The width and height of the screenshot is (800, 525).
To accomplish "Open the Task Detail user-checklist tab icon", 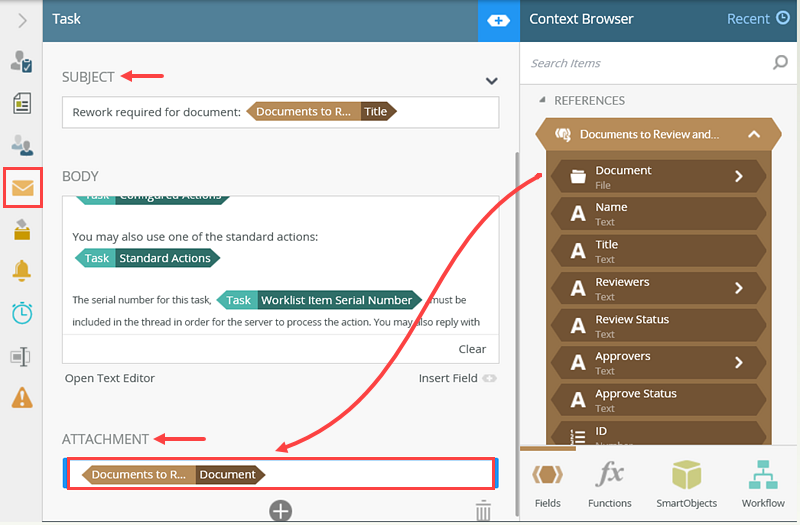I will tap(21, 61).
